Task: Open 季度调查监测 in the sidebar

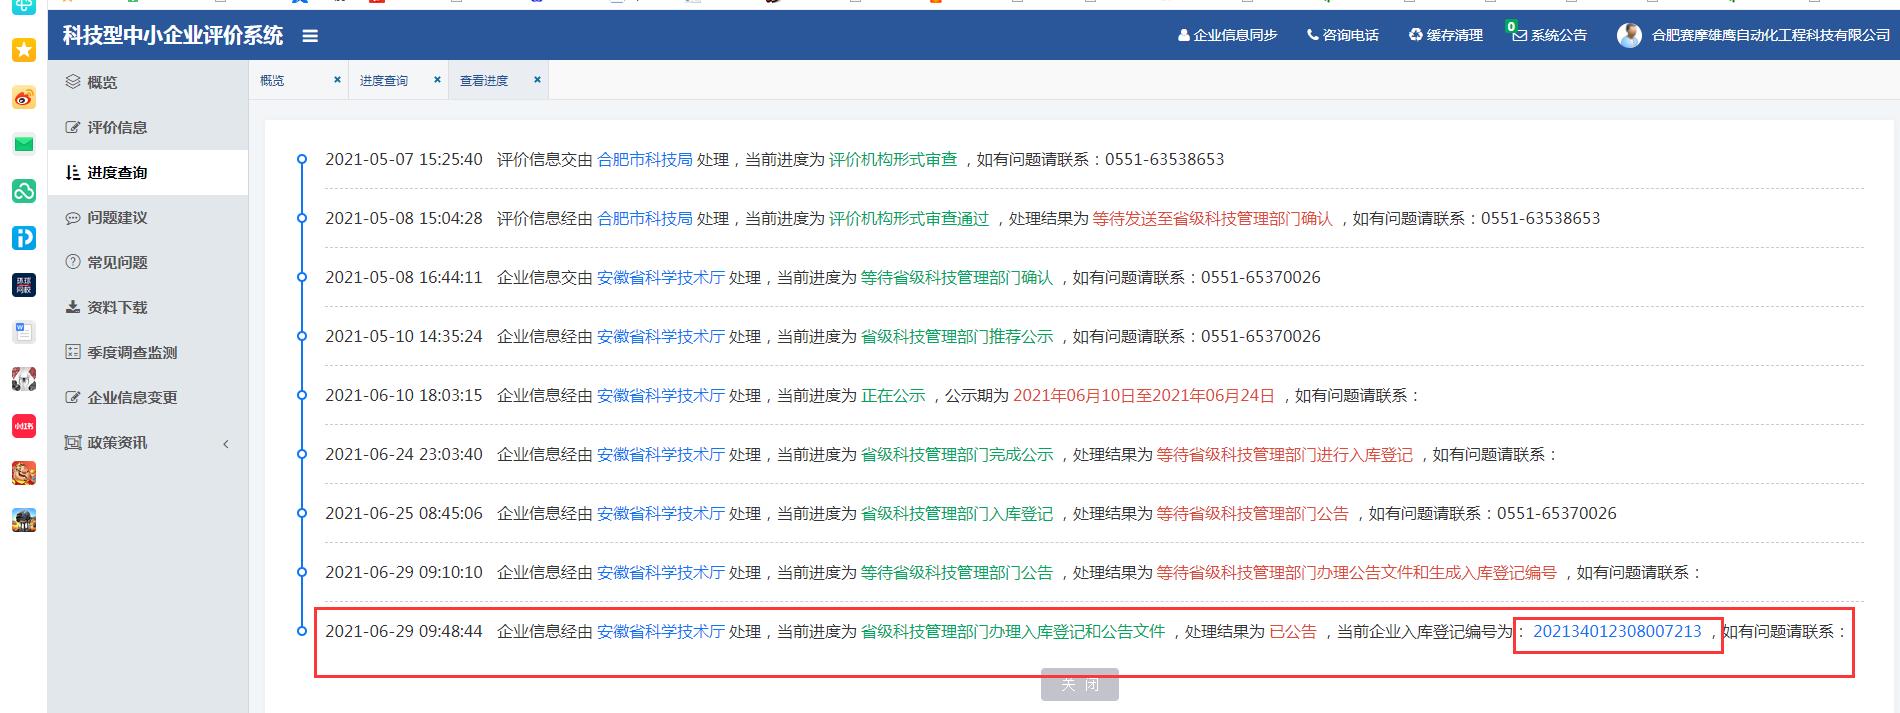Action: (x=131, y=352)
